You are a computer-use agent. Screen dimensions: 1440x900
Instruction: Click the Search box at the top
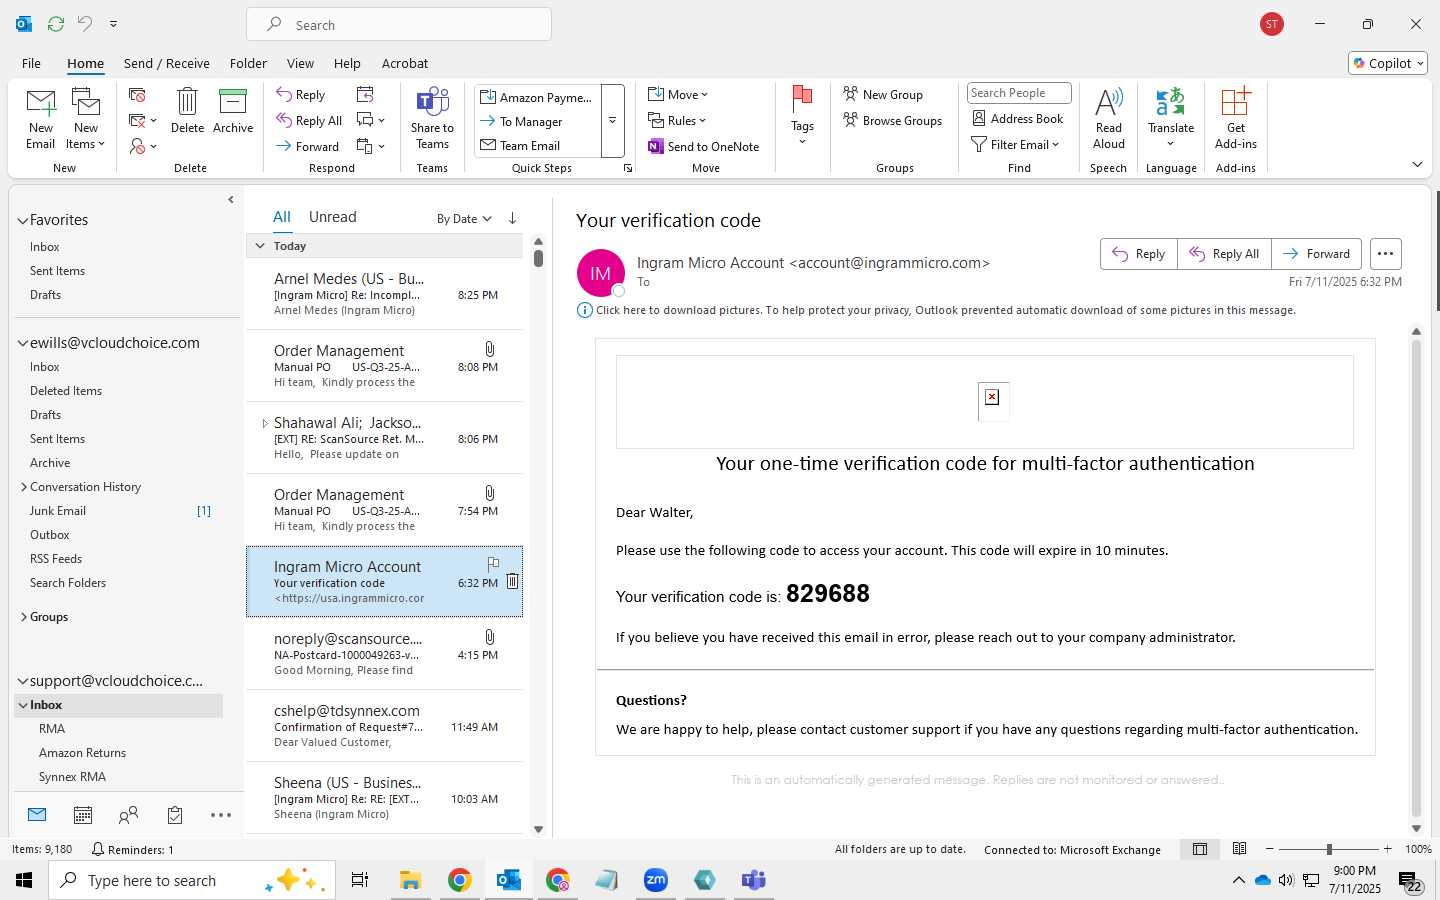(x=399, y=25)
